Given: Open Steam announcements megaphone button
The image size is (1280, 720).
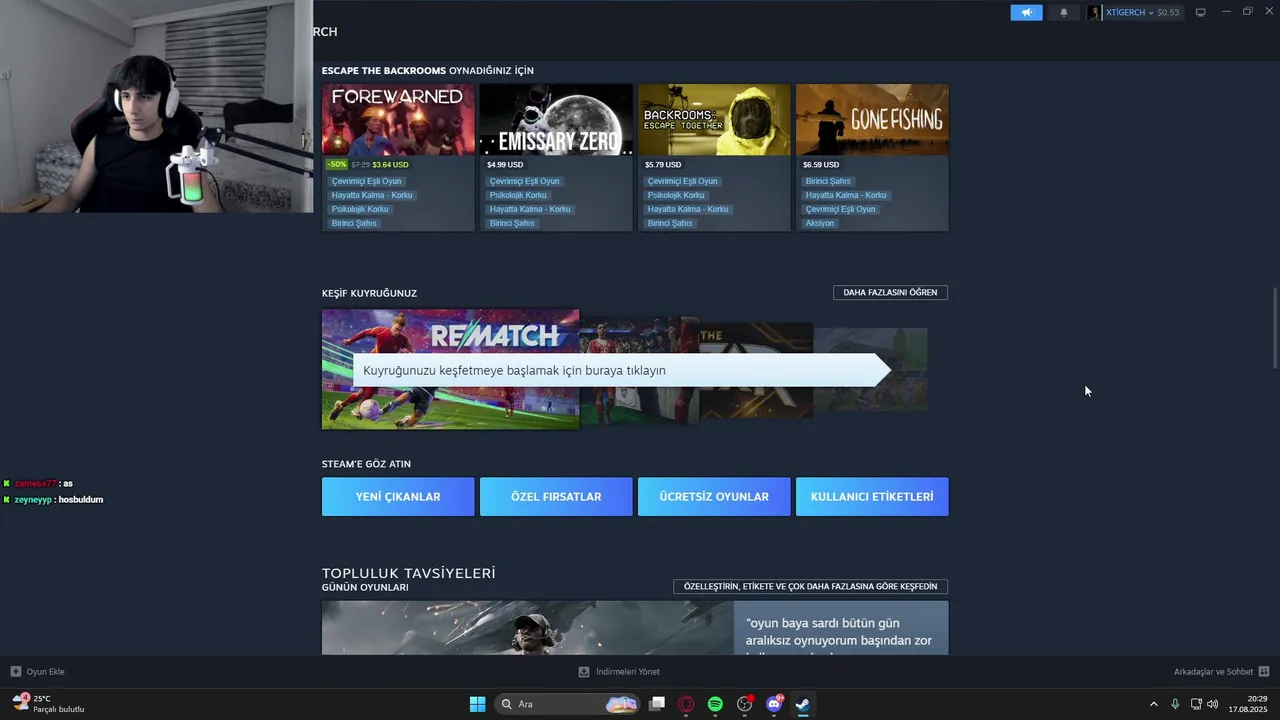Looking at the screenshot, I should click(x=1026, y=12).
